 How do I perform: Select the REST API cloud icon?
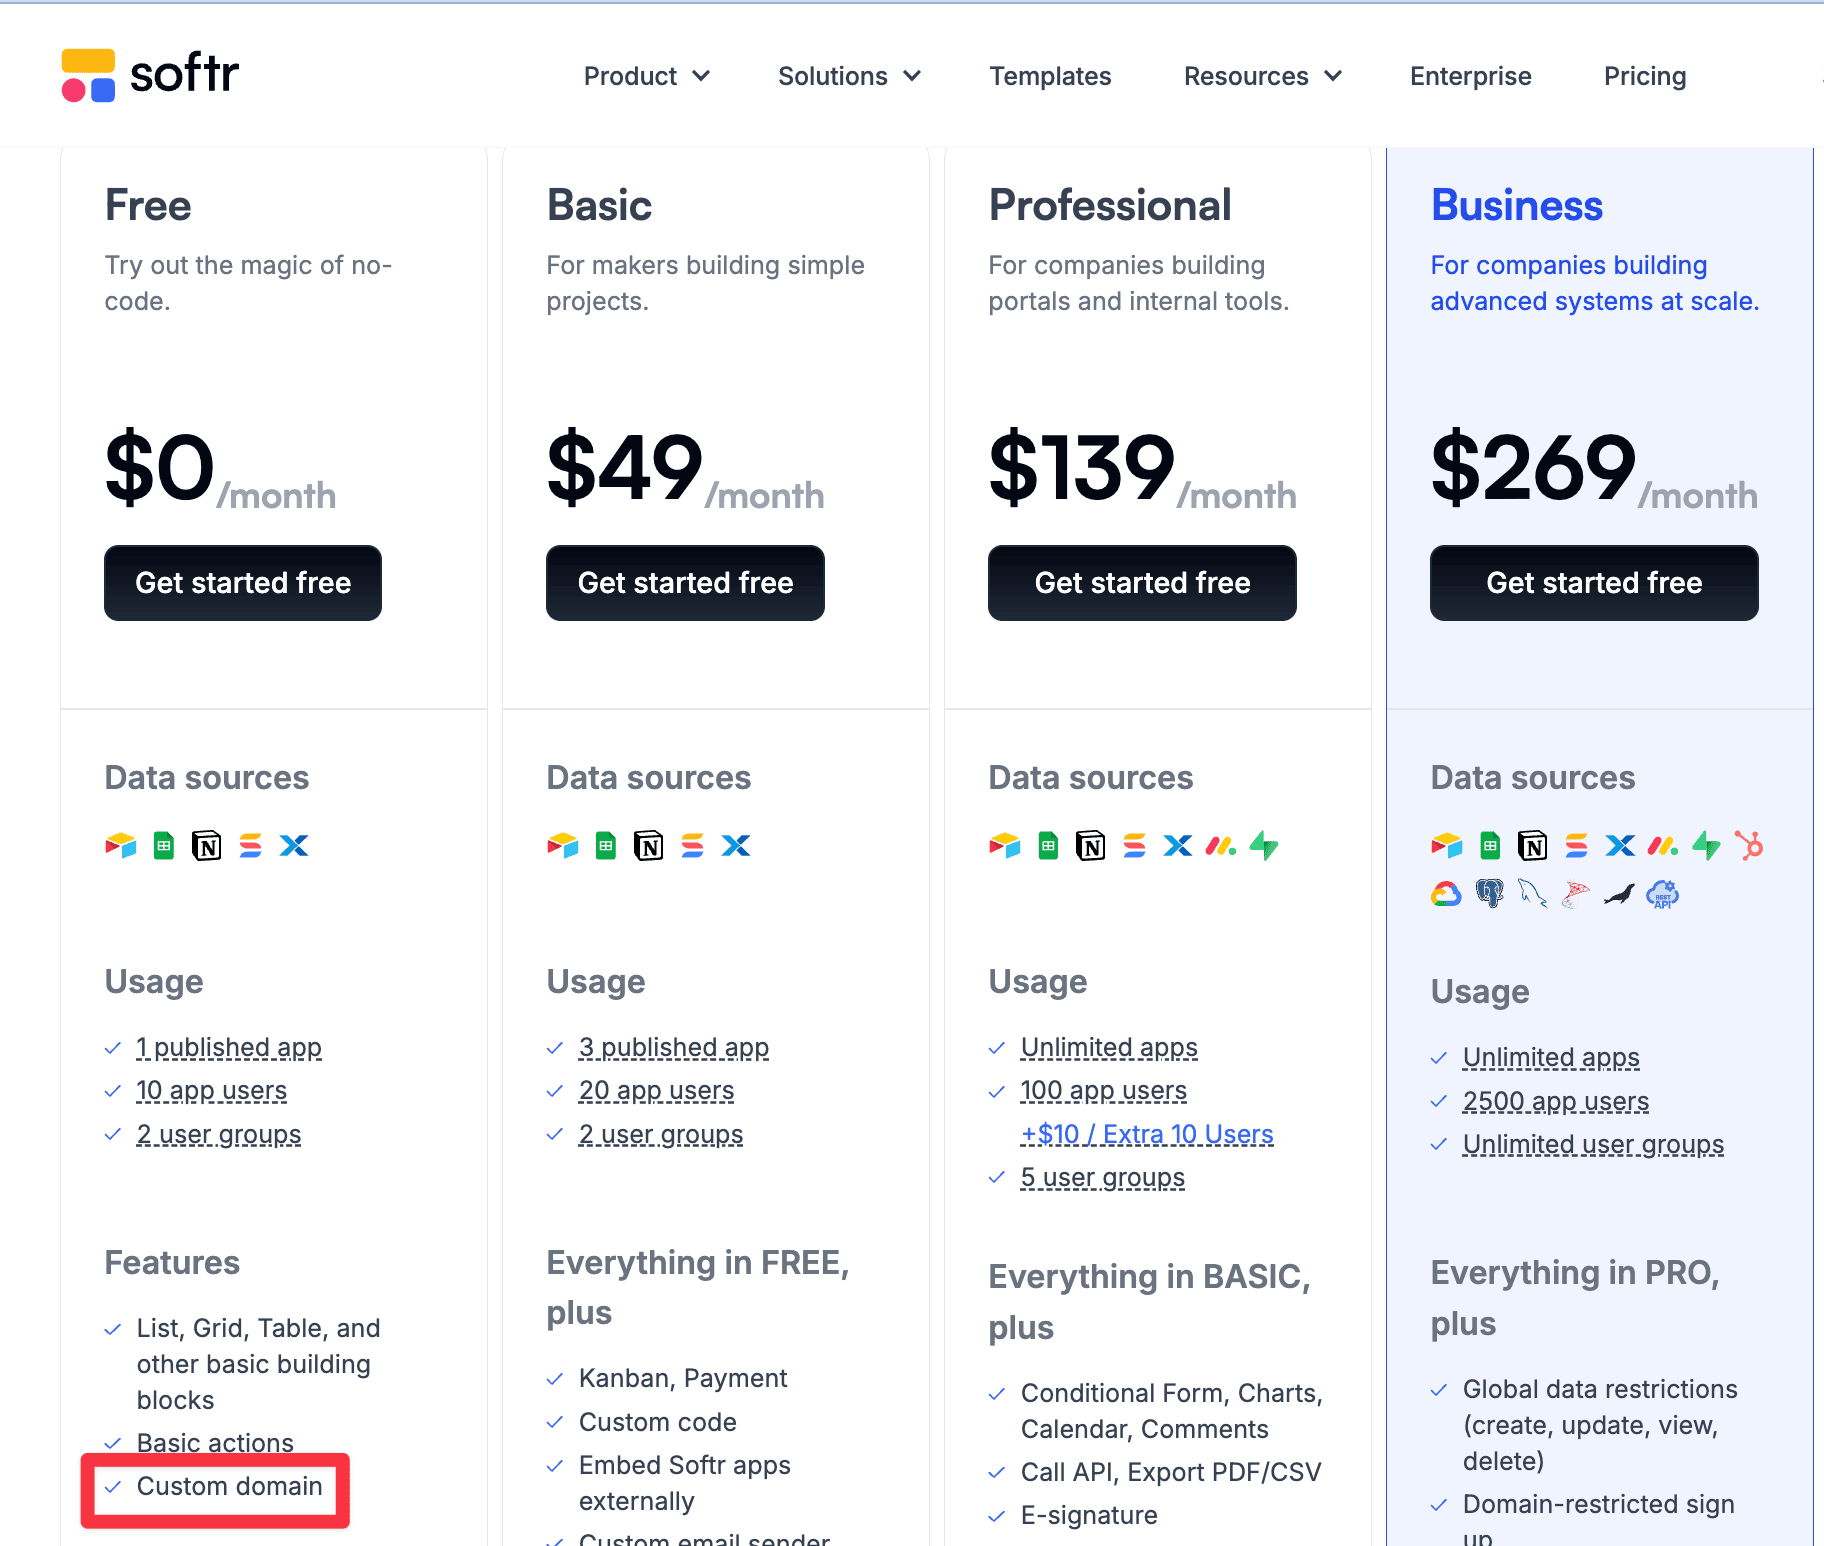[x=1663, y=894]
